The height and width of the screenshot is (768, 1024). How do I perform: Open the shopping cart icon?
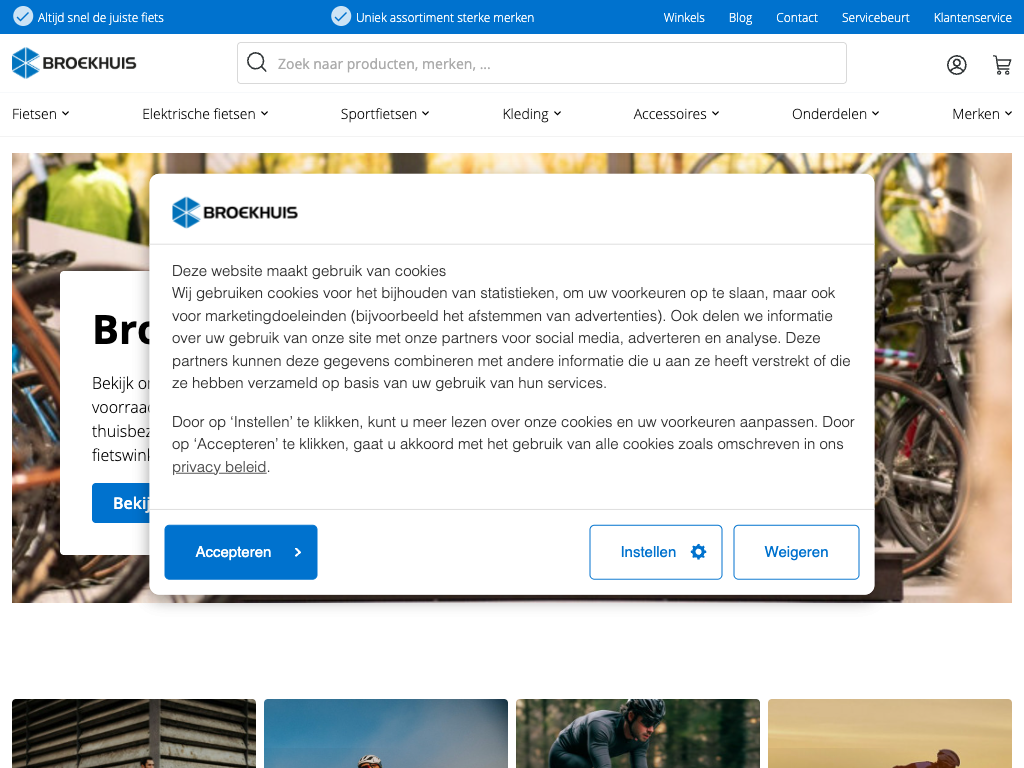point(1001,65)
